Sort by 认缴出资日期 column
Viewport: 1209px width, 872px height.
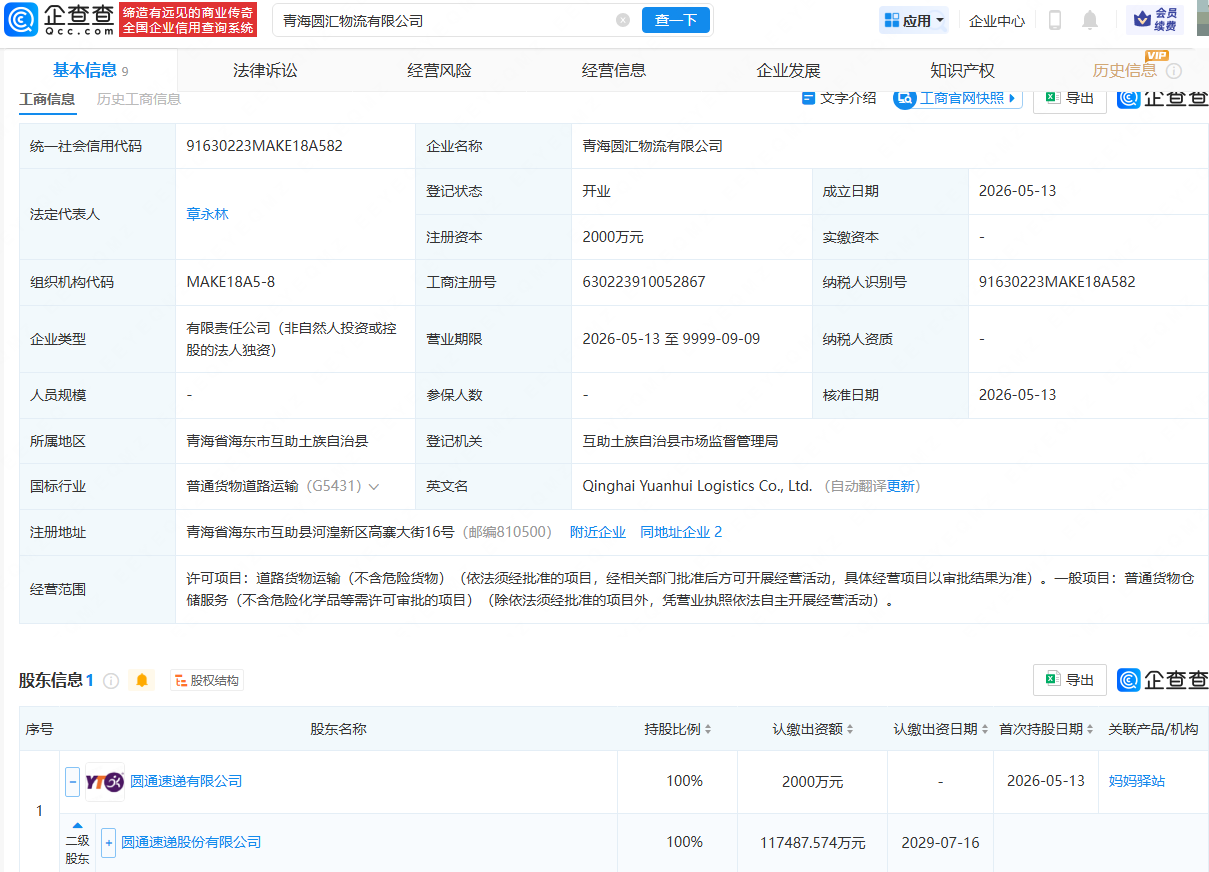(x=985, y=730)
